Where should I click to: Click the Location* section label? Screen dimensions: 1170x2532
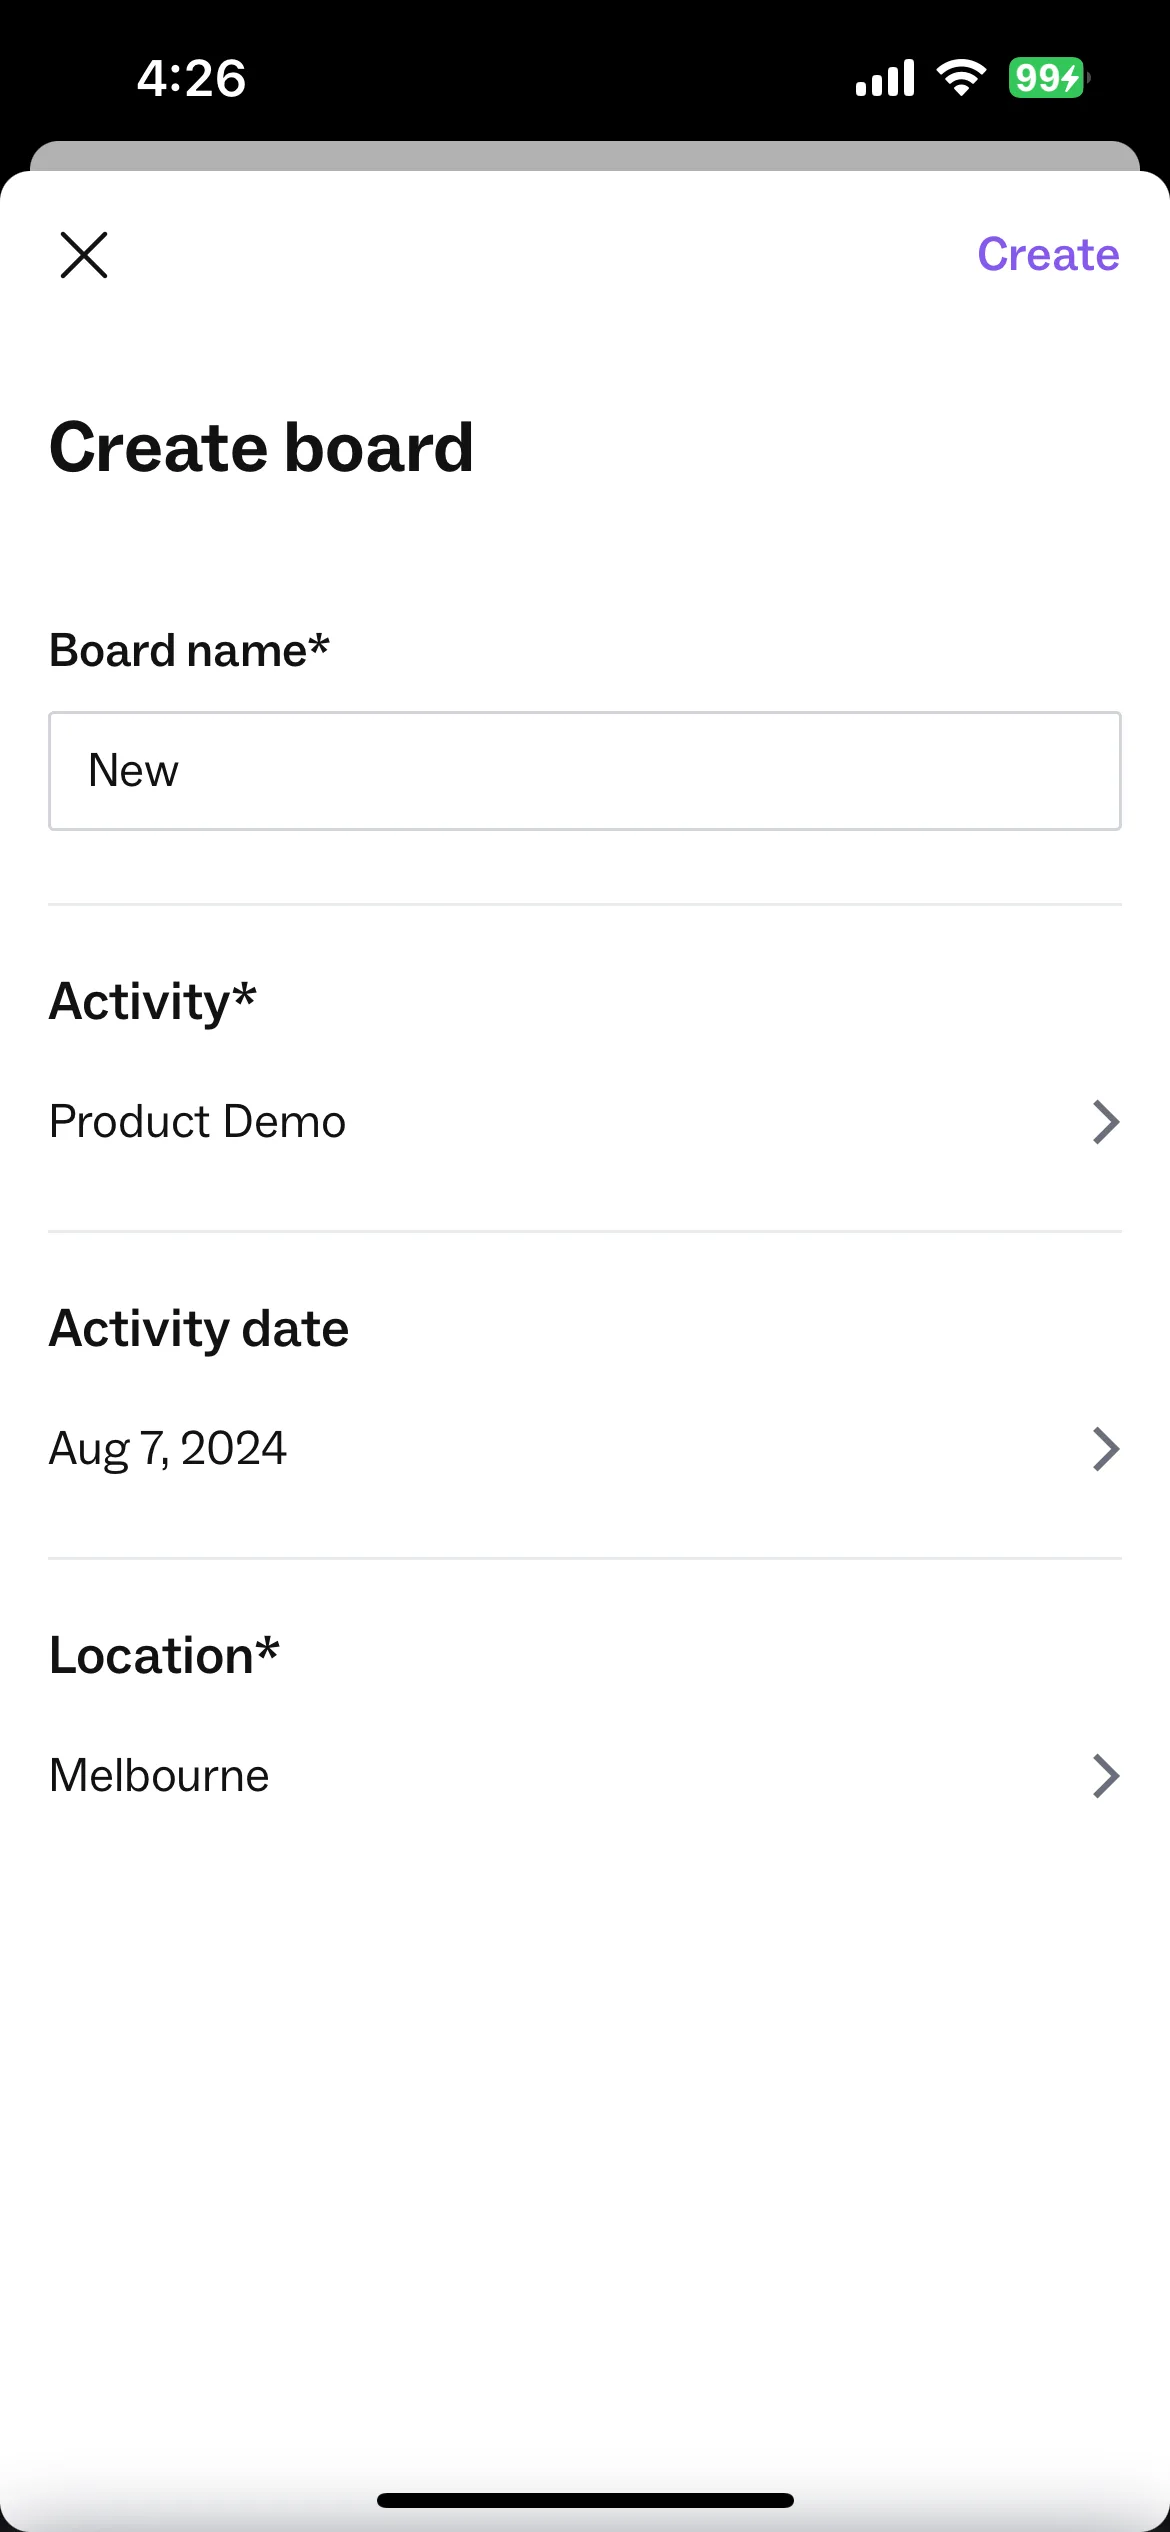164,1655
